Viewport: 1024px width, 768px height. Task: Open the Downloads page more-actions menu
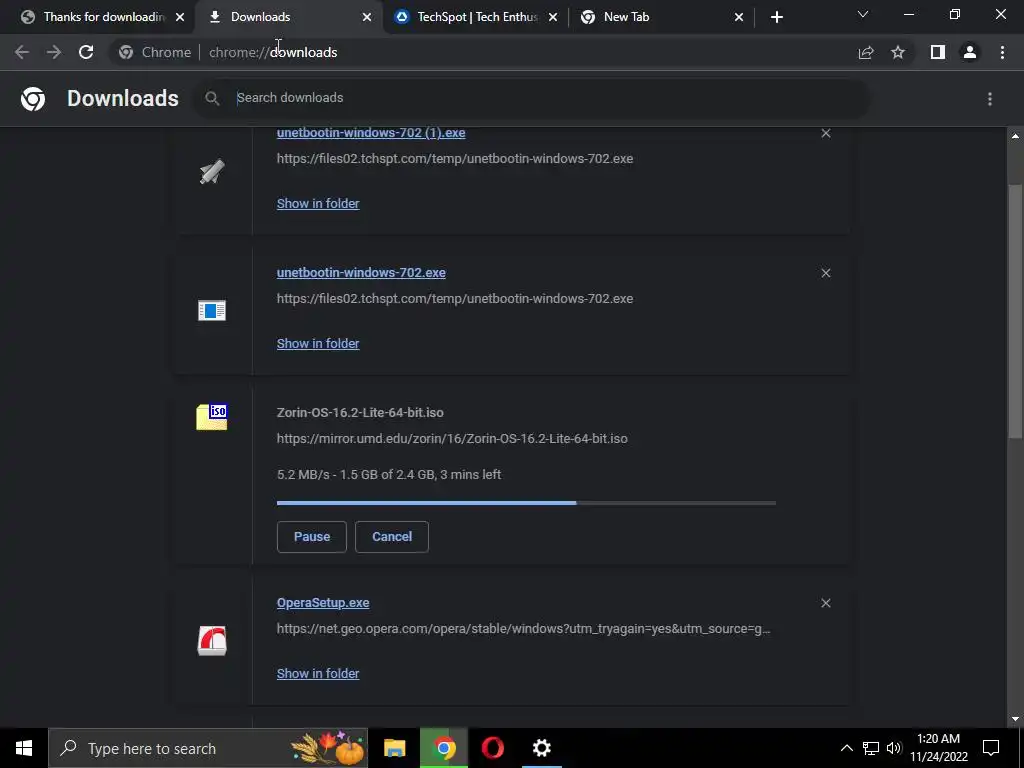pos(990,99)
